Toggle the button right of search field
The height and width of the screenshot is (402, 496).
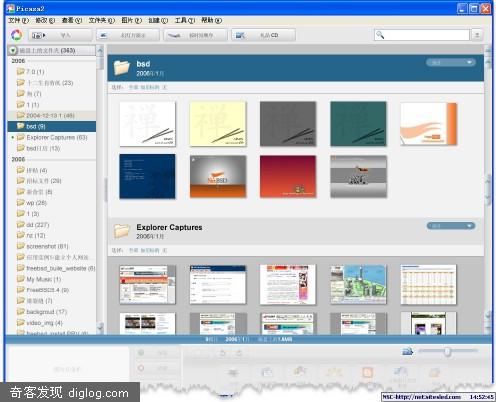477,35
